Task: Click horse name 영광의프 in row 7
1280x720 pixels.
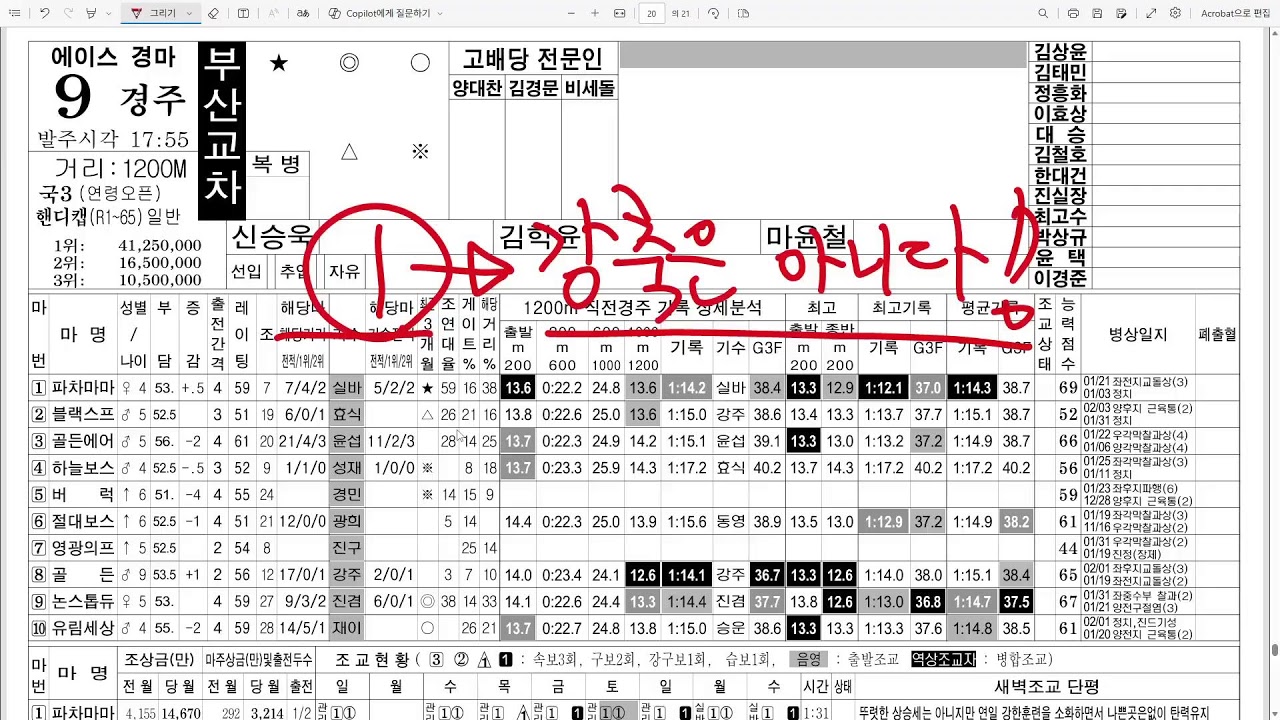Action: click(x=83, y=548)
